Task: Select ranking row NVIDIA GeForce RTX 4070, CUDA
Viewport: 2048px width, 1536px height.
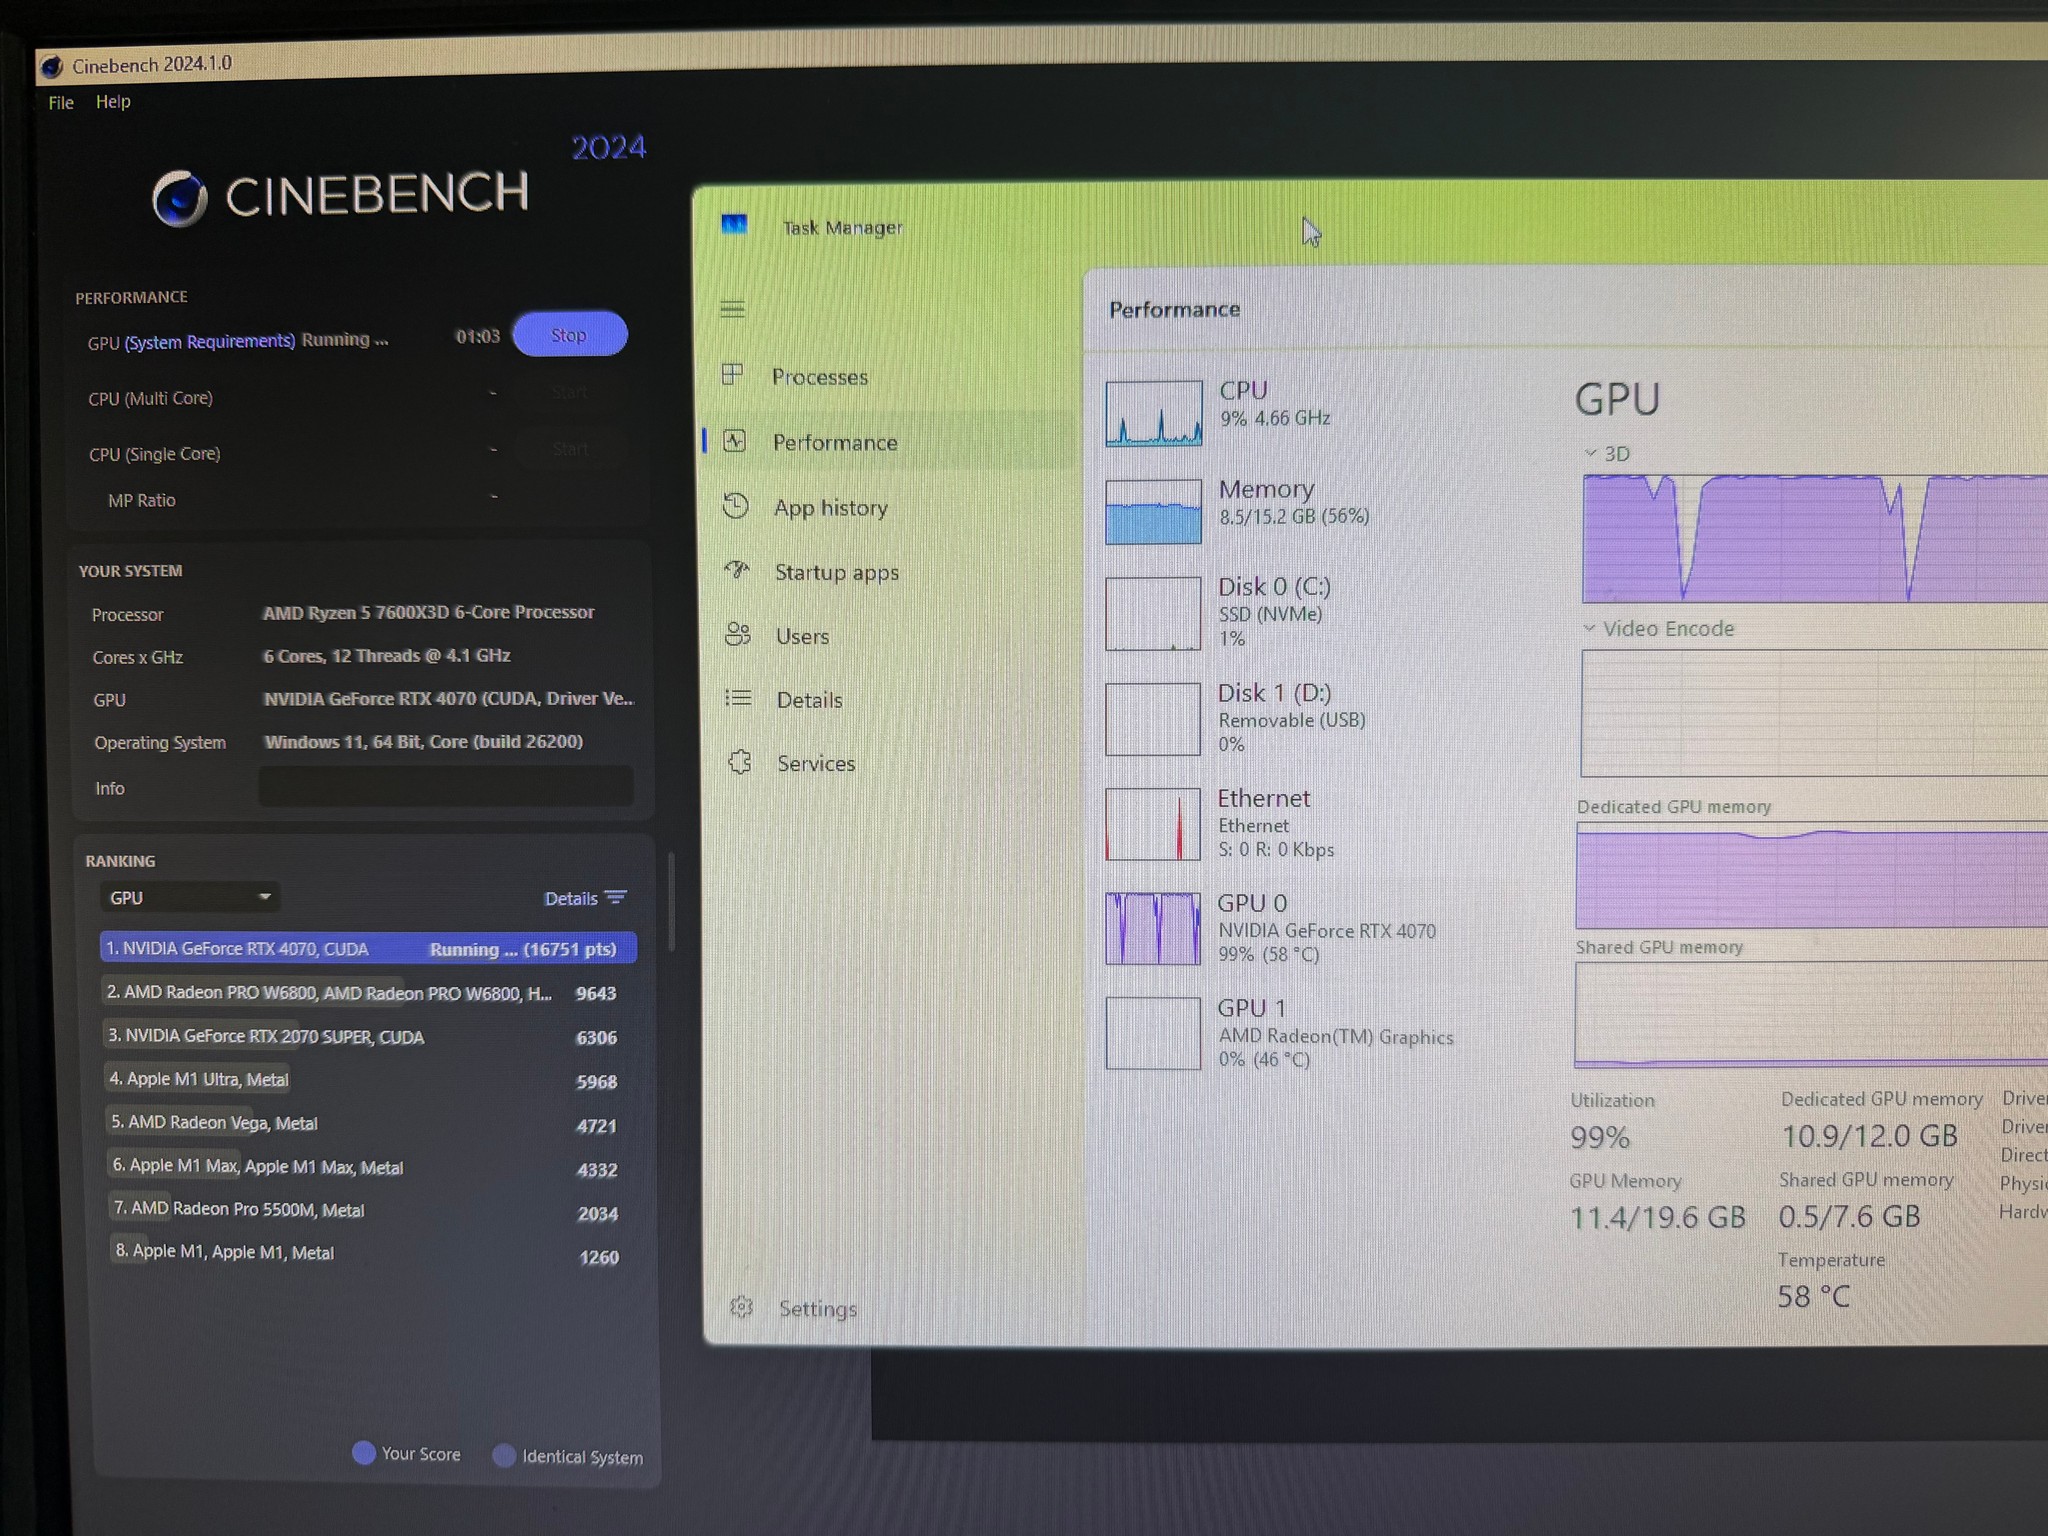Action: 368,948
